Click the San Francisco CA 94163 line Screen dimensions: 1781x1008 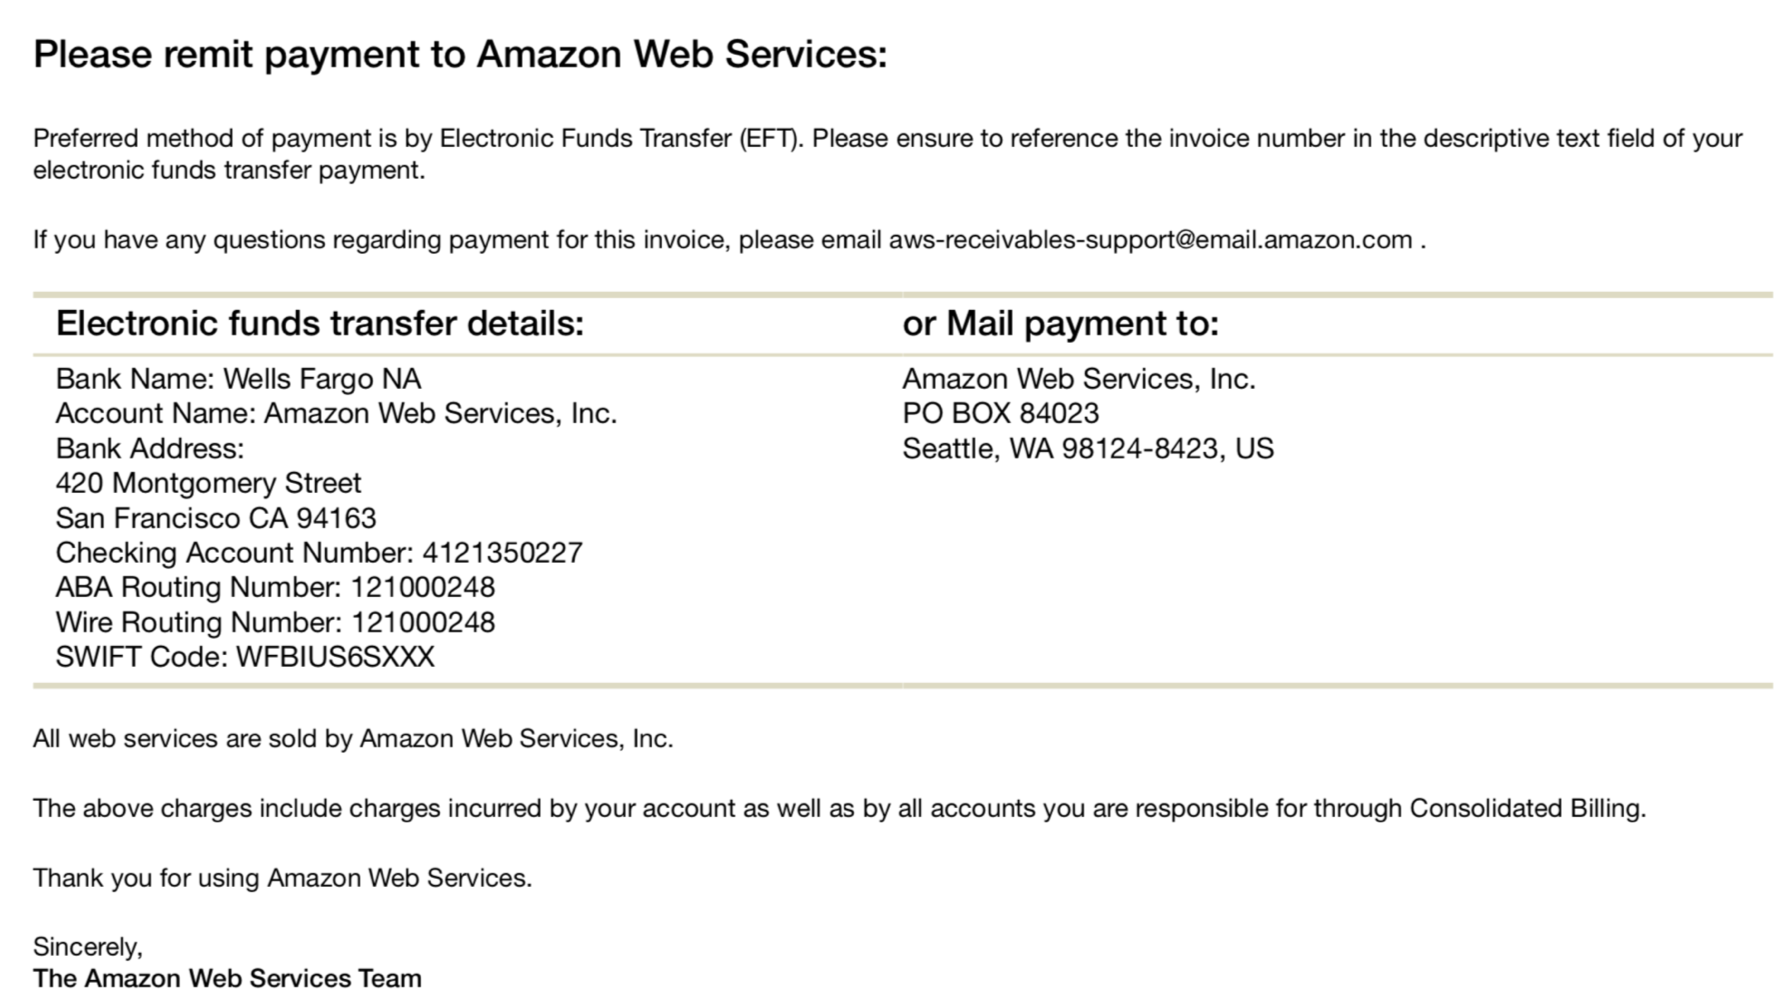(x=216, y=518)
